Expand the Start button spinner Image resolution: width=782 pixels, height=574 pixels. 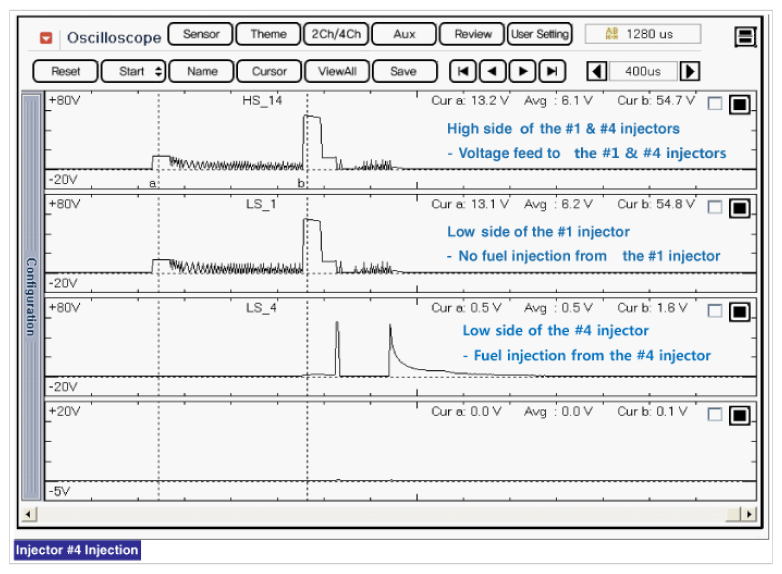[x=159, y=72]
